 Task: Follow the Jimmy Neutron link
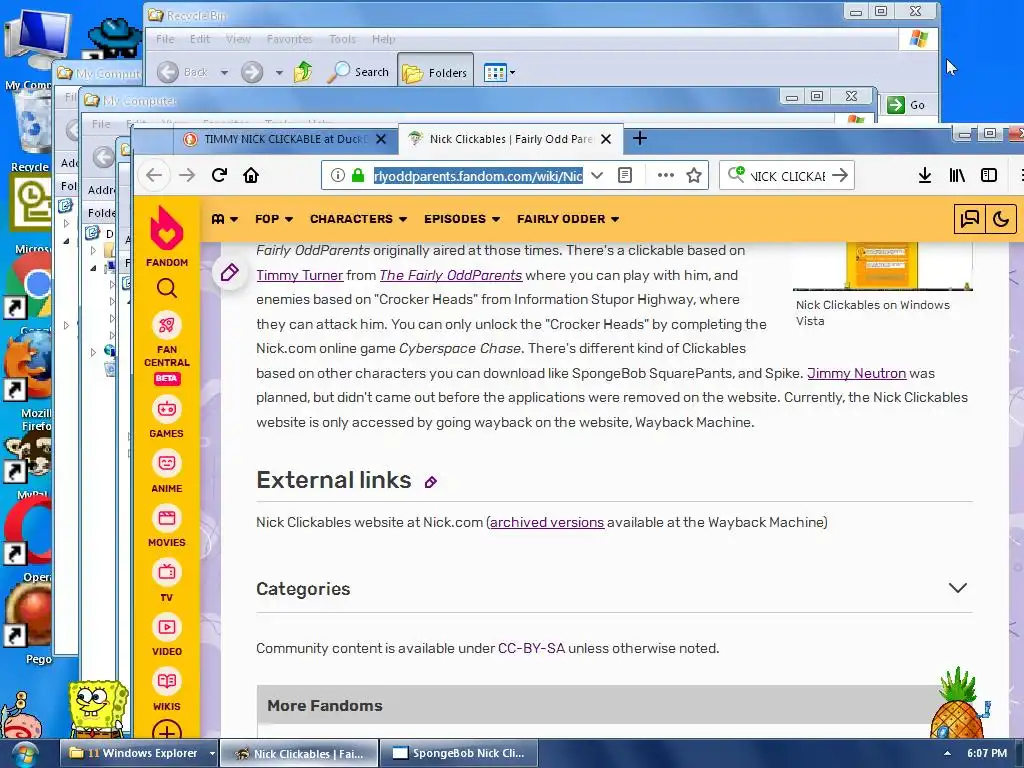[856, 373]
